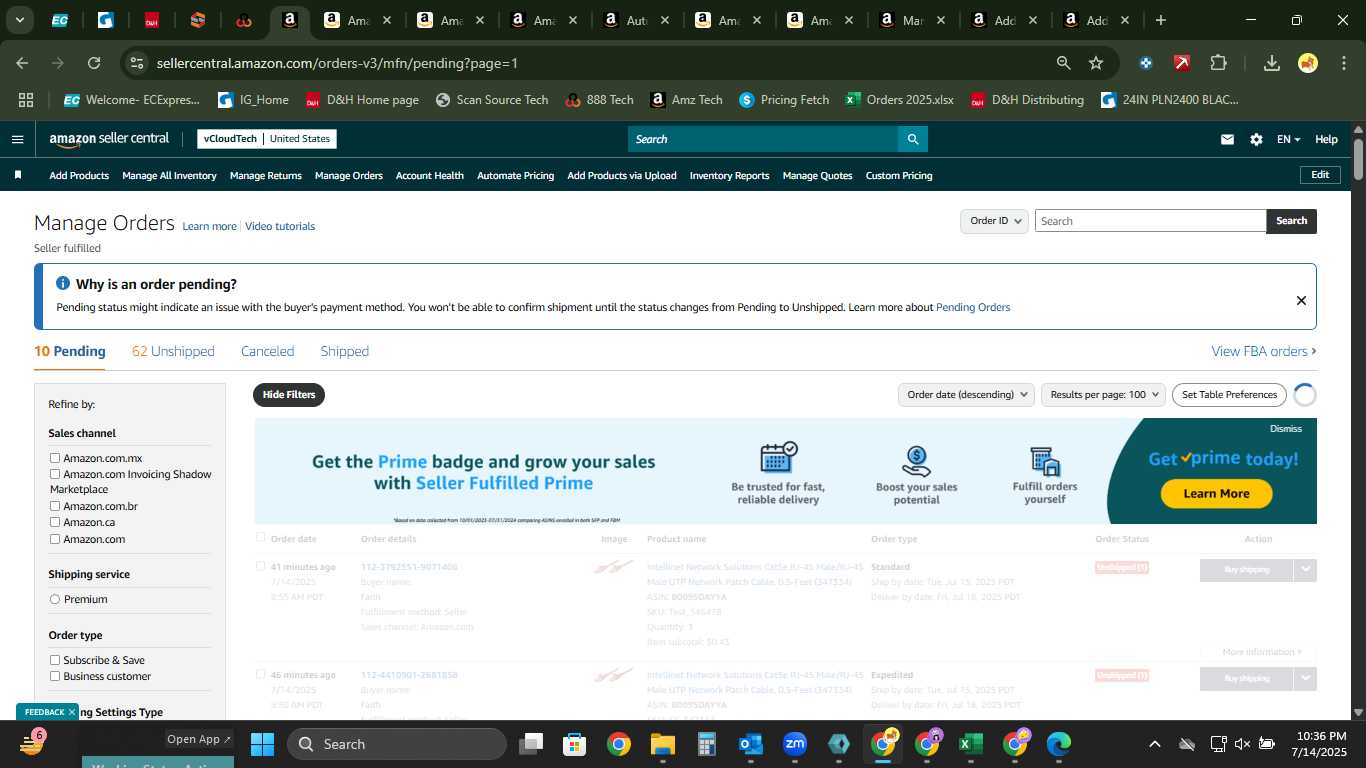
Task: Click the top Seller Central search box
Action: tap(762, 139)
